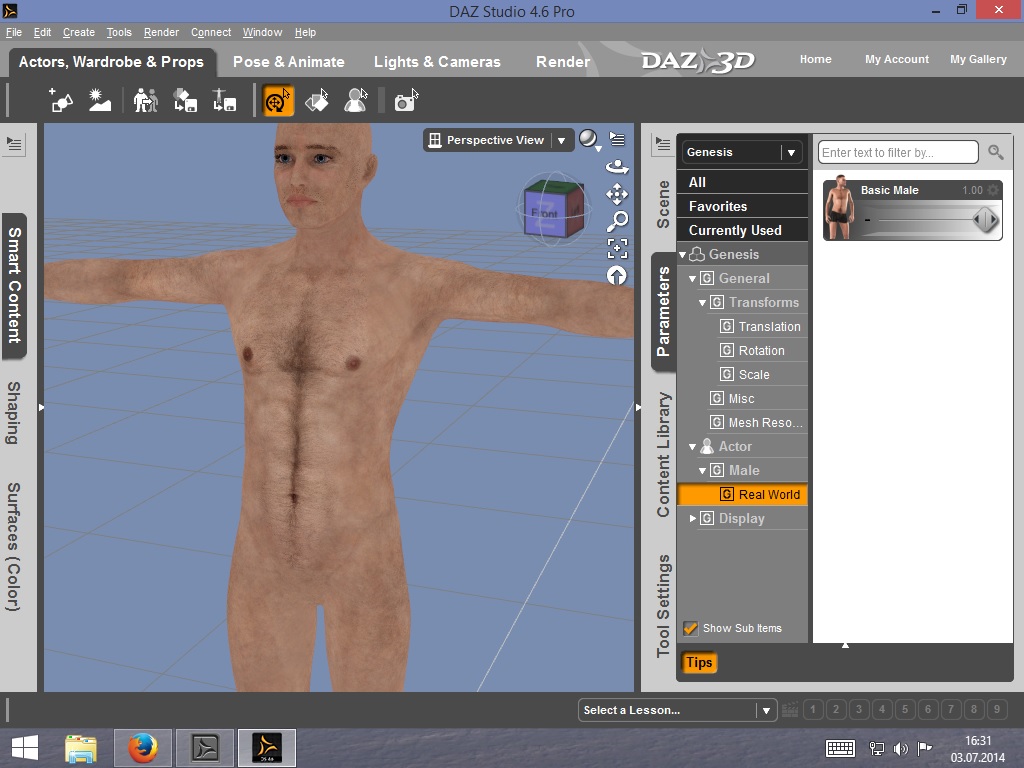Select the Region Navigator figure tool

356,101
